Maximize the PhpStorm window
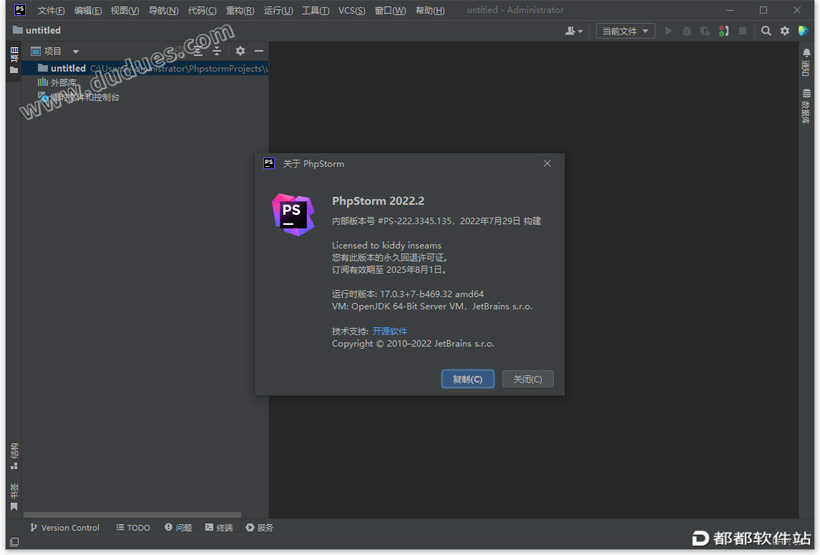 763,10
